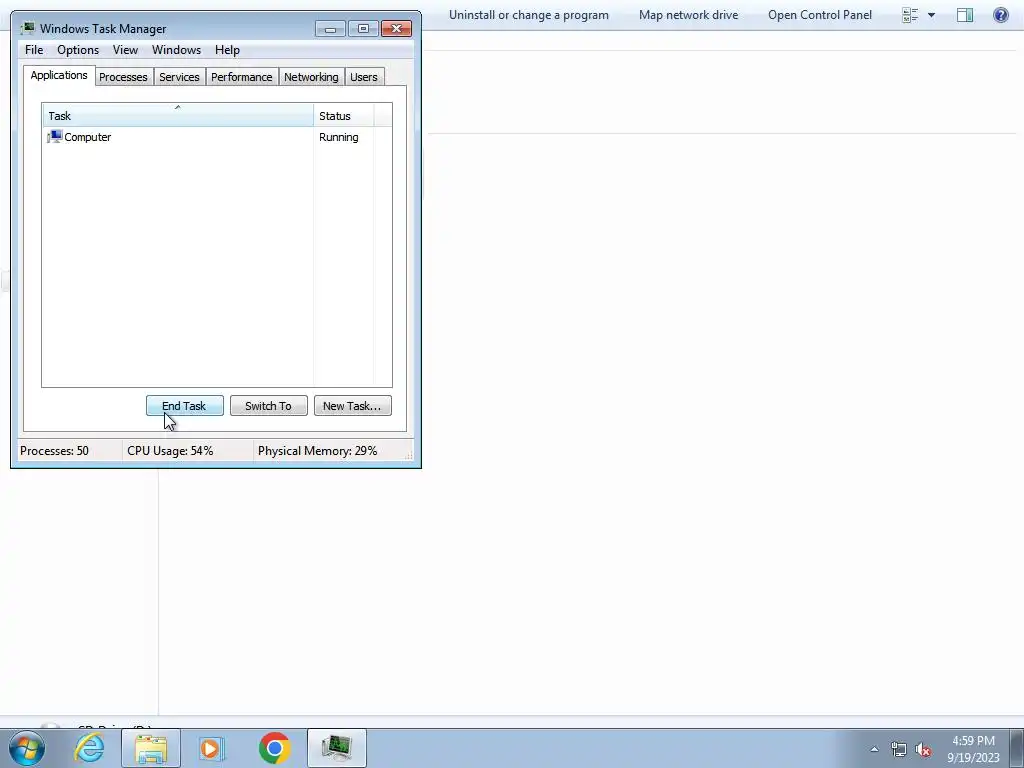Maximize the Task Manager window
1024x768 pixels.
tap(363, 28)
